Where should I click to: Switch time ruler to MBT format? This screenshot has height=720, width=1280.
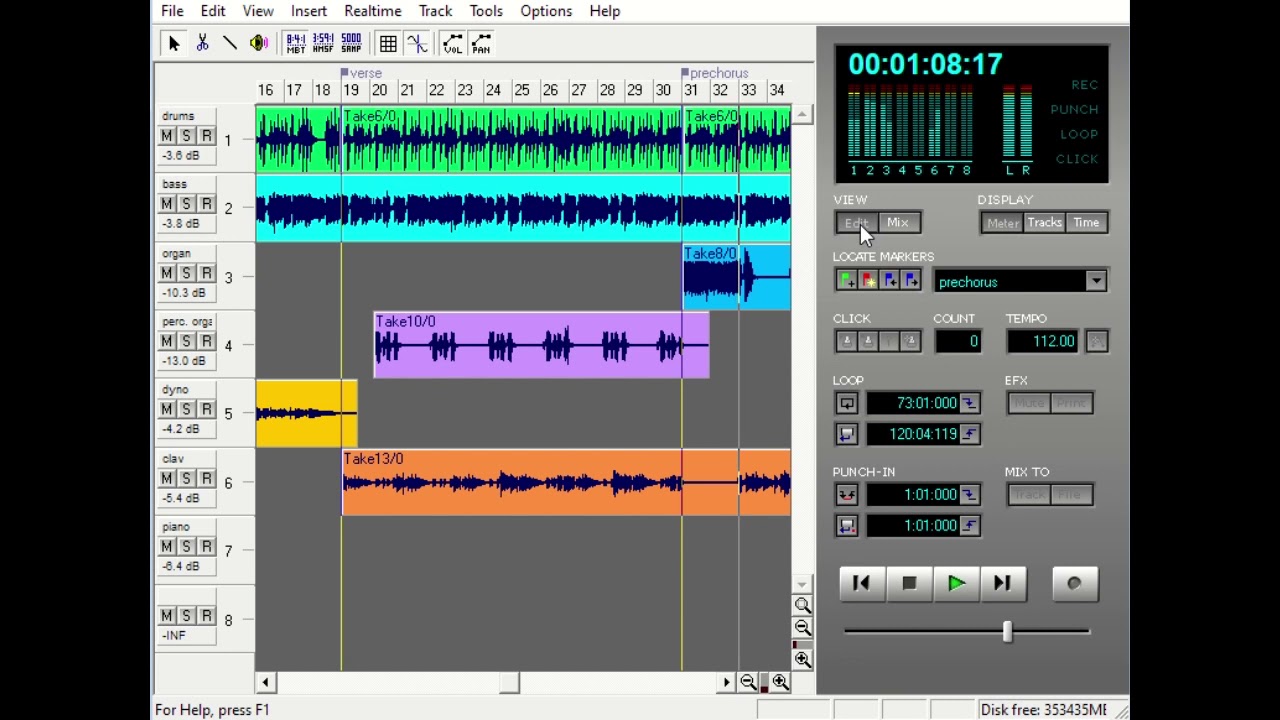click(x=296, y=43)
